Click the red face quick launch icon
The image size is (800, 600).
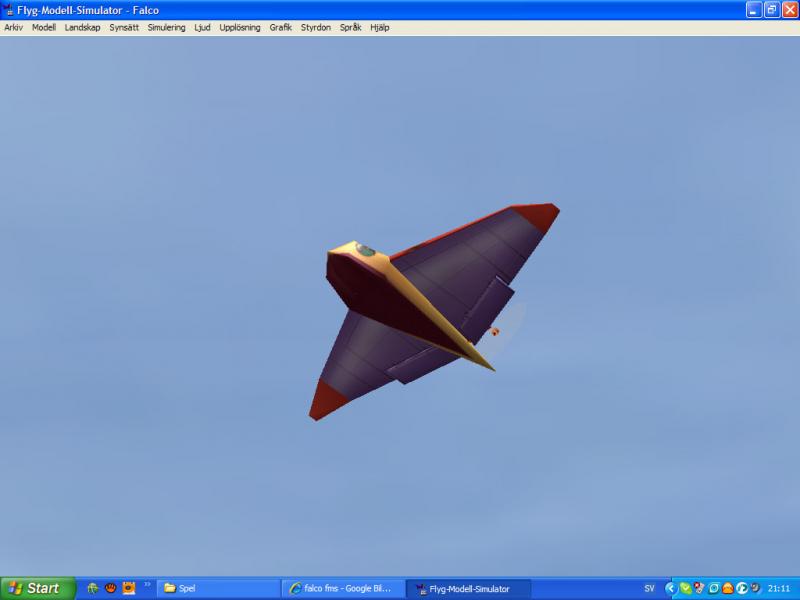click(x=111, y=588)
